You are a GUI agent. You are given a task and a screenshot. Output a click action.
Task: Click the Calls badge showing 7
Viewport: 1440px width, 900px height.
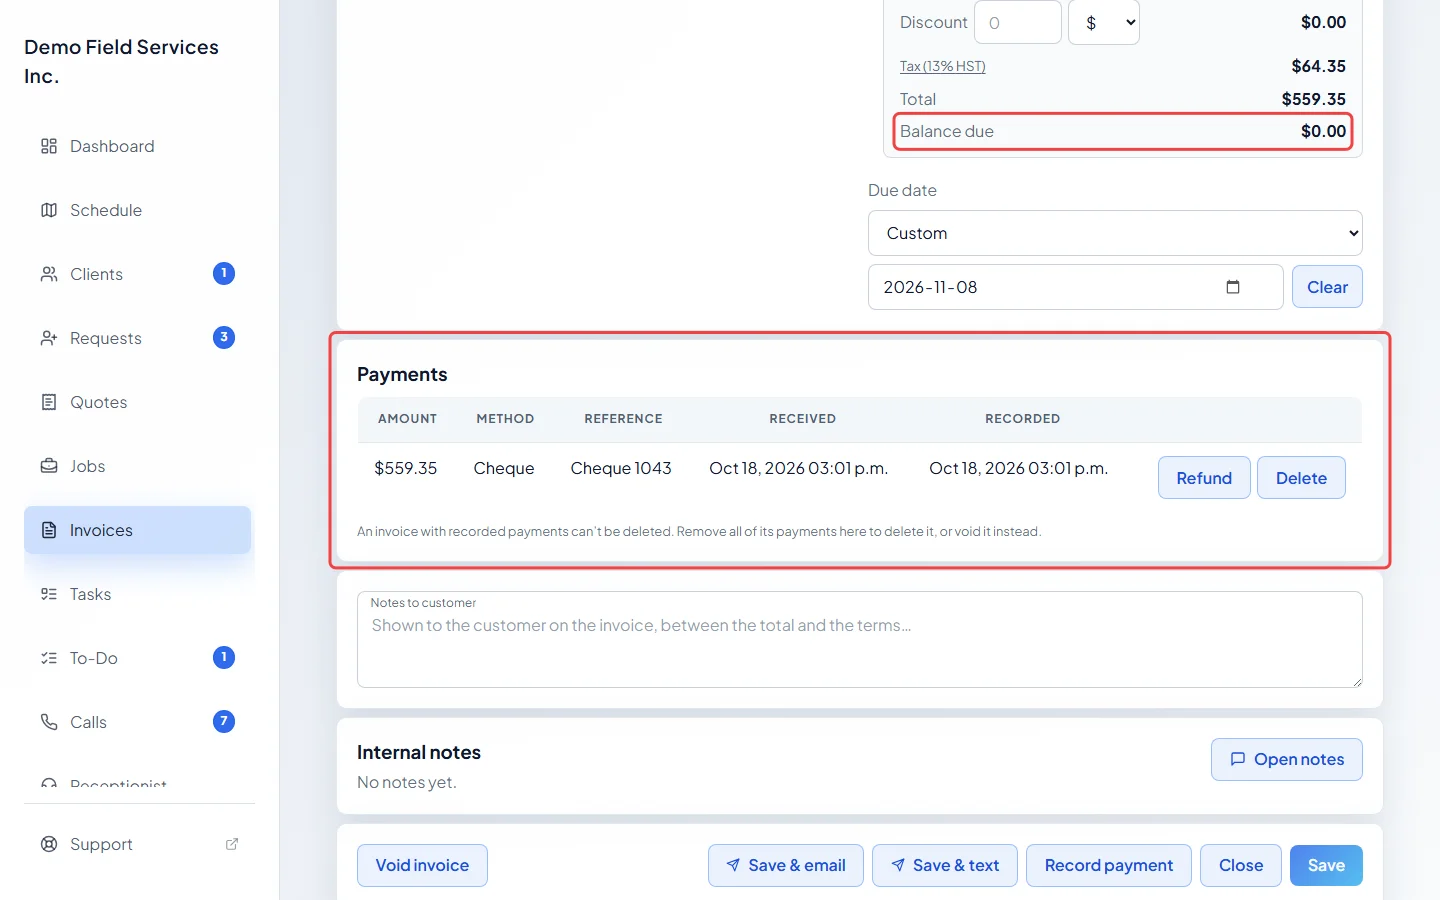(224, 721)
